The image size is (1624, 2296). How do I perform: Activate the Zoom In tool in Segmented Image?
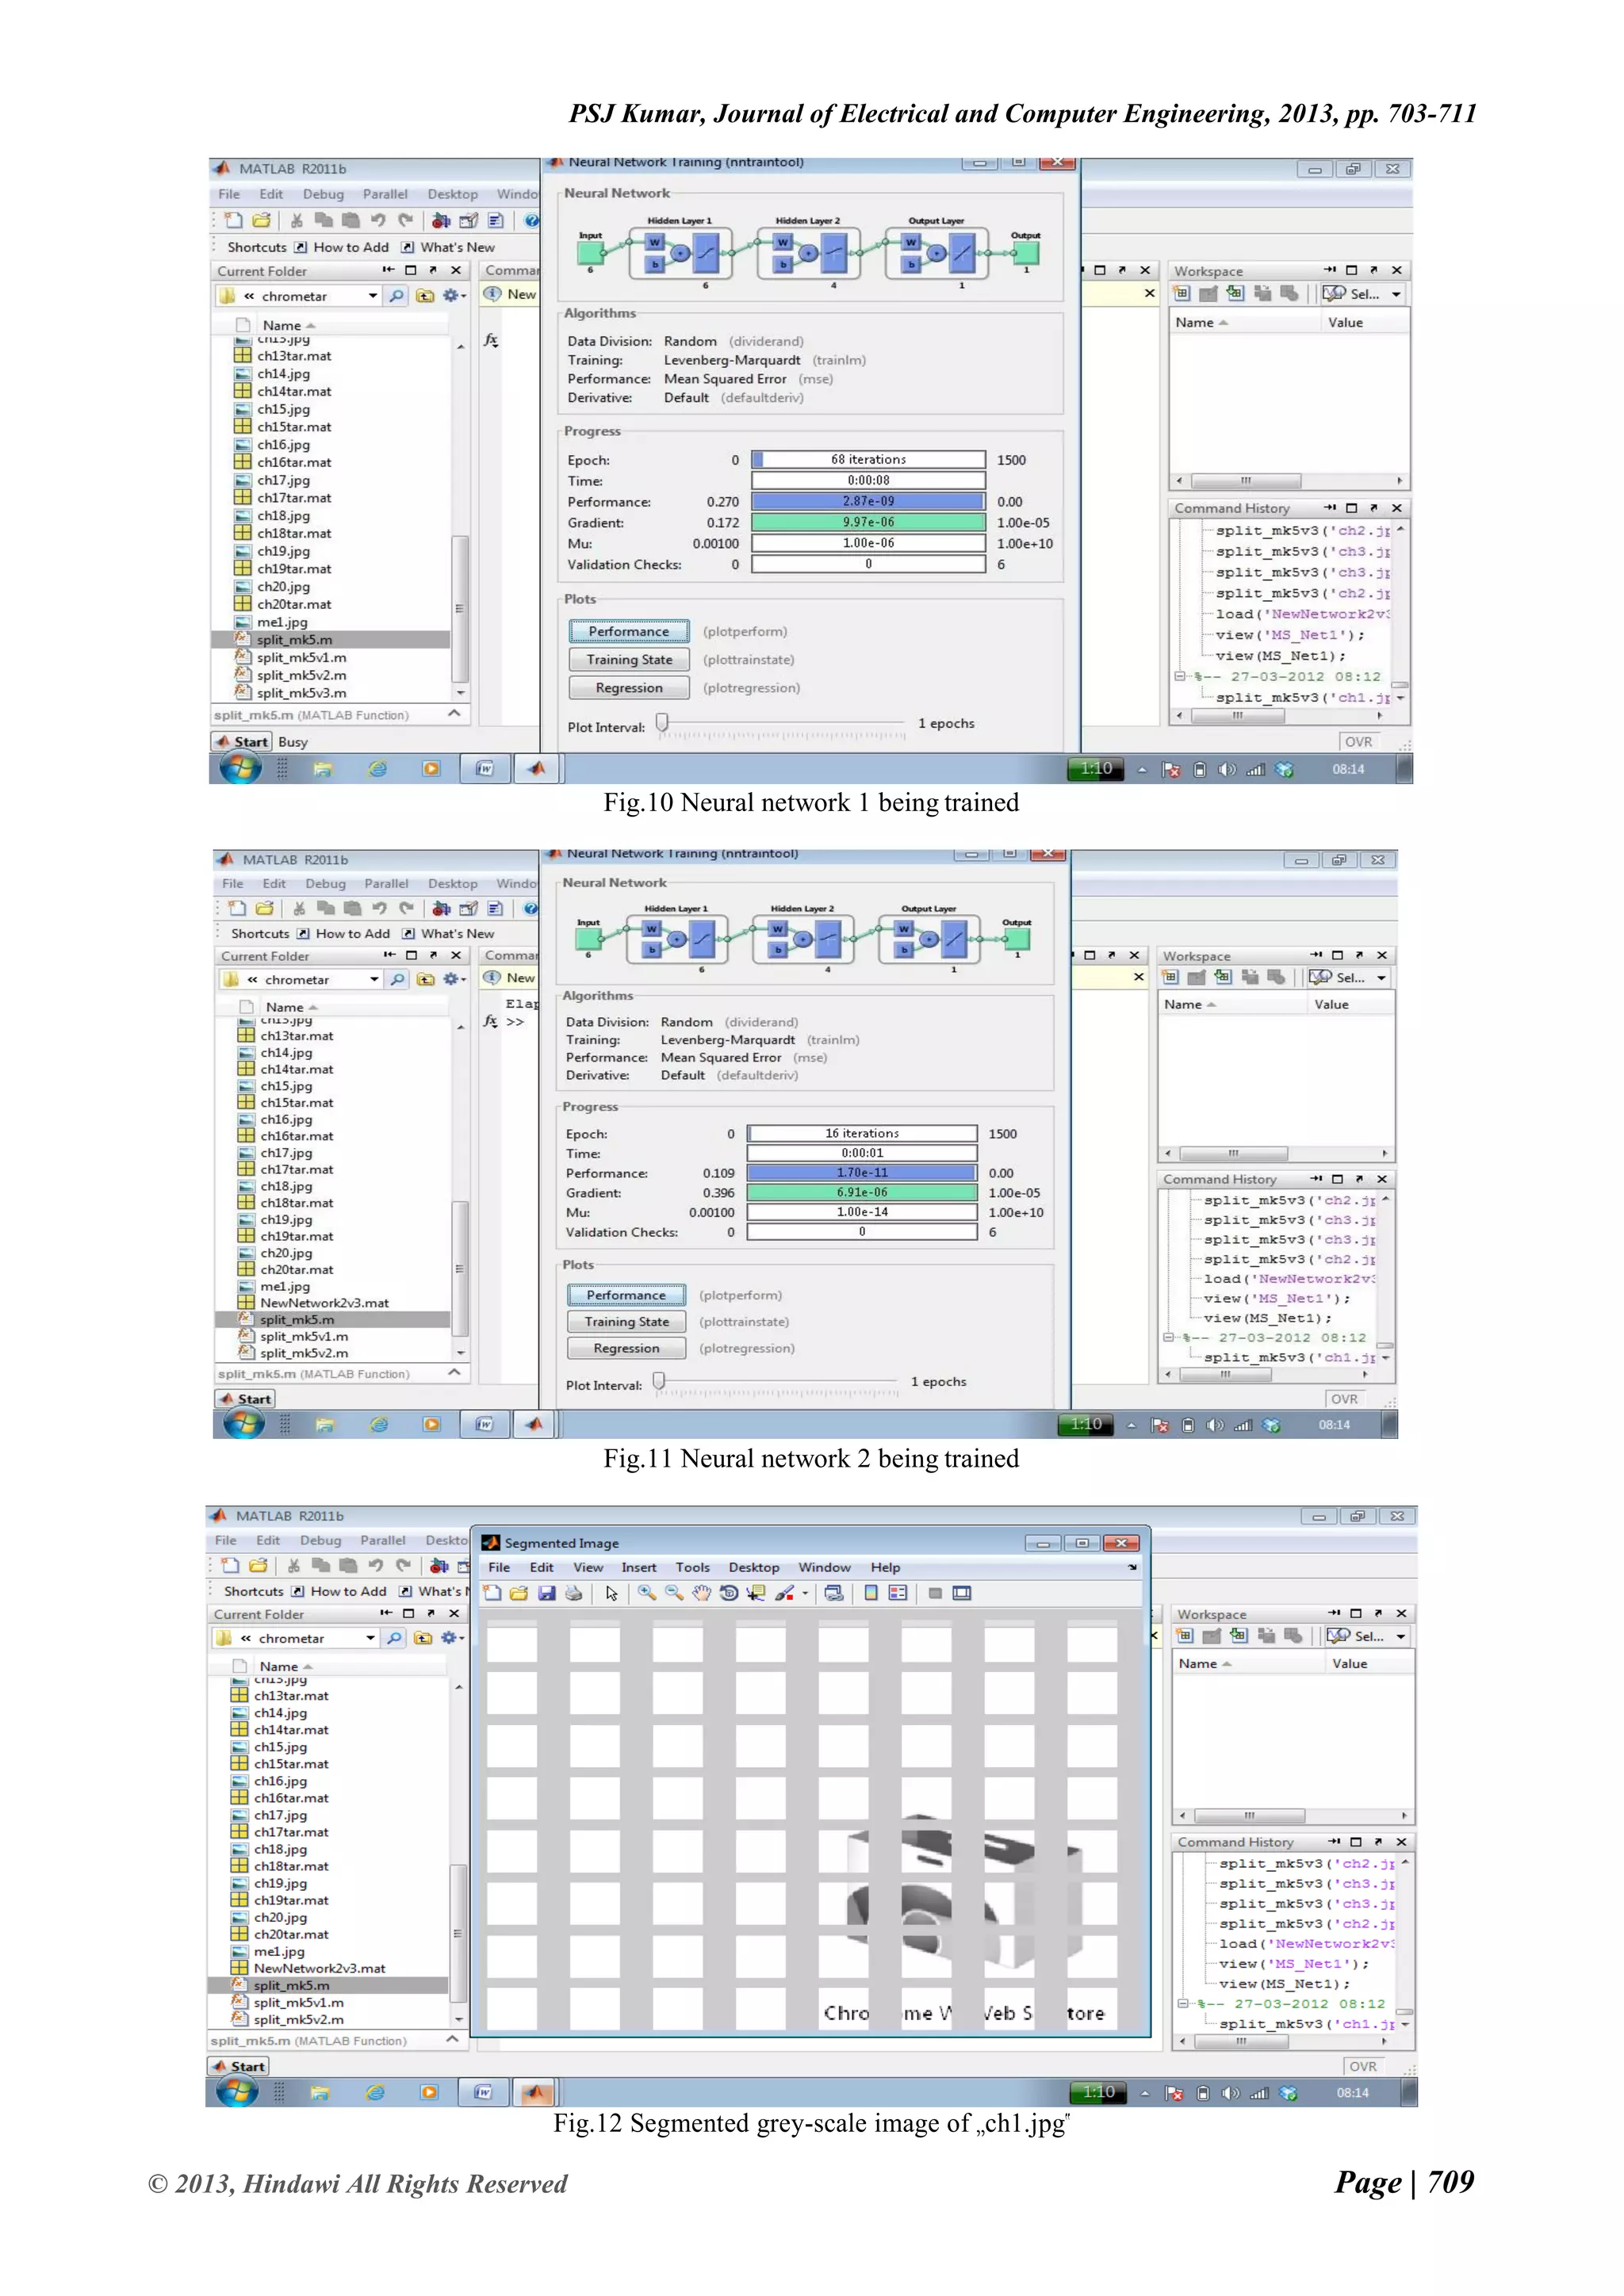(647, 1593)
